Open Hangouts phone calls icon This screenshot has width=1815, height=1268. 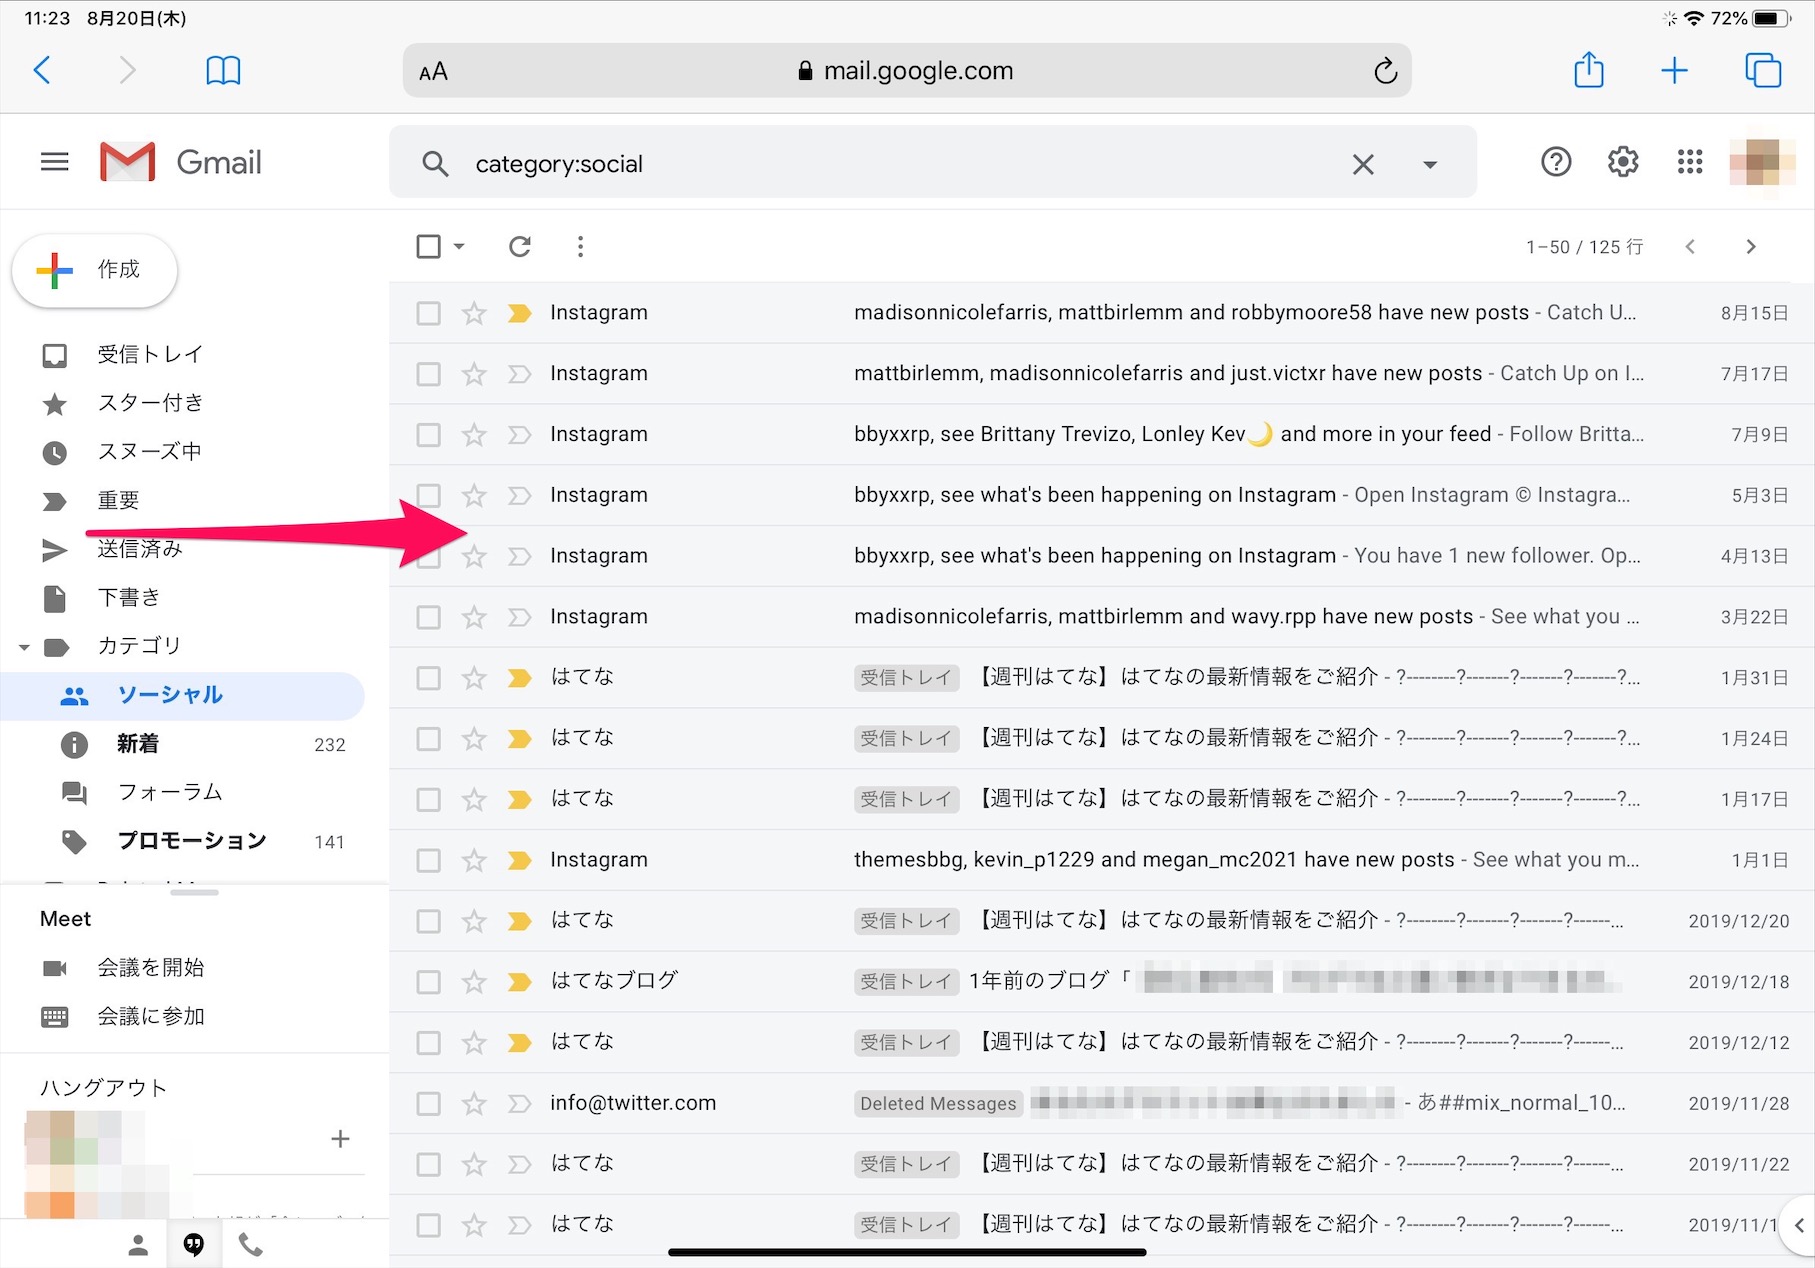[250, 1245]
